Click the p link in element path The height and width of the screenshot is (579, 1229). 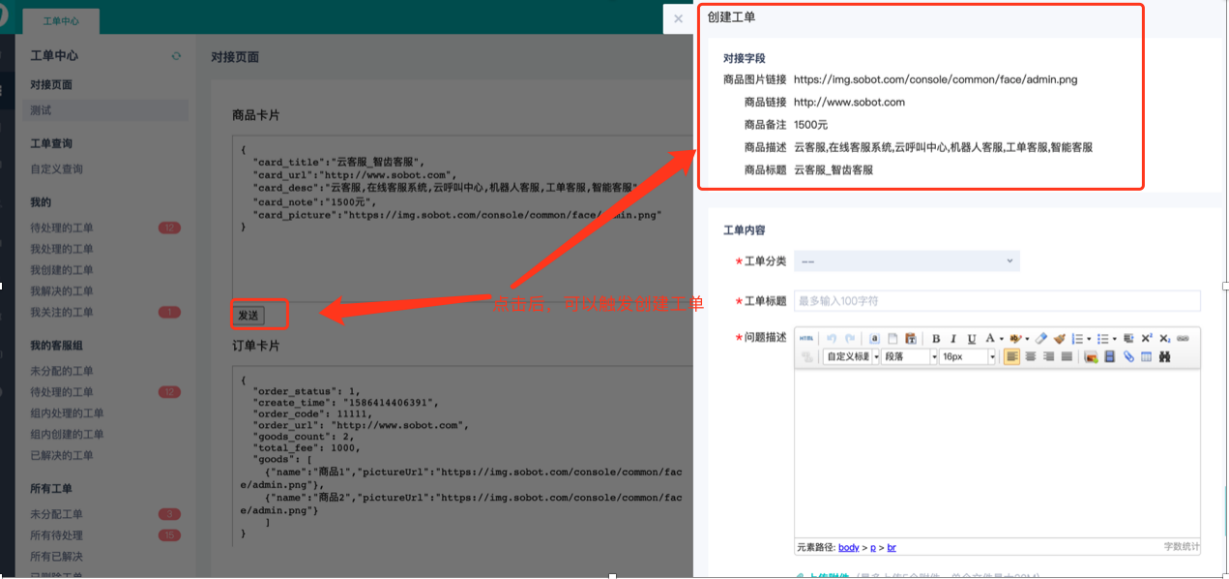pos(872,547)
